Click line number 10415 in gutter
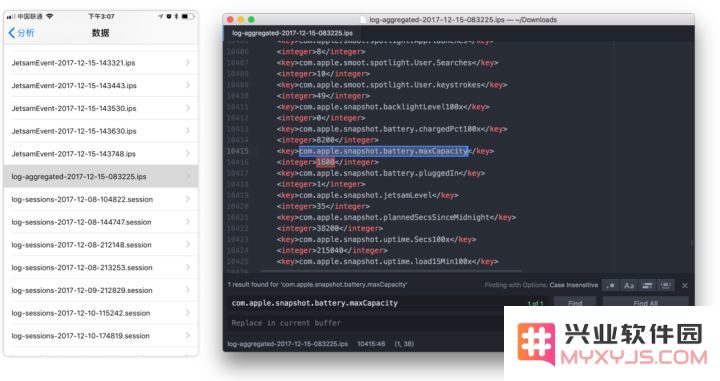This screenshot has height=381, width=720. click(237, 151)
